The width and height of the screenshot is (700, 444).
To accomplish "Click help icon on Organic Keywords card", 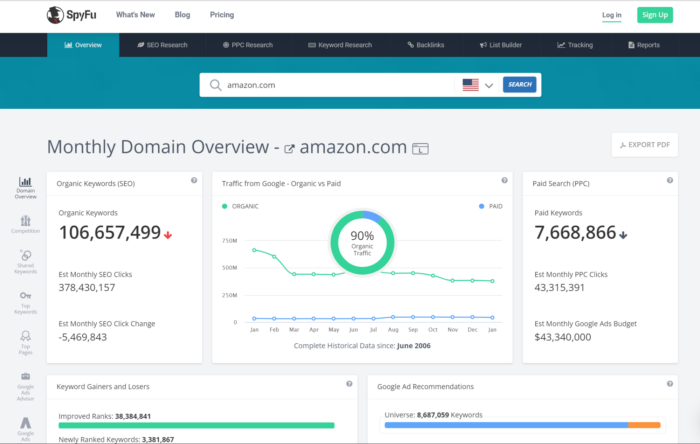I will click(x=194, y=181).
